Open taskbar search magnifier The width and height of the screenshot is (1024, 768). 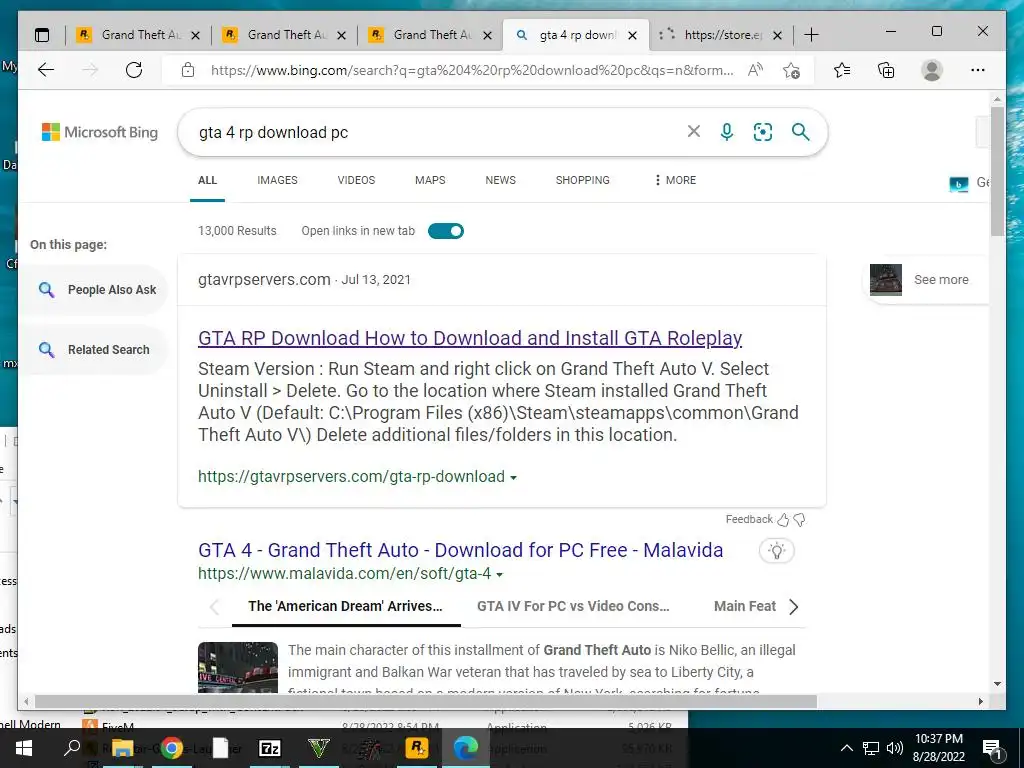72,747
